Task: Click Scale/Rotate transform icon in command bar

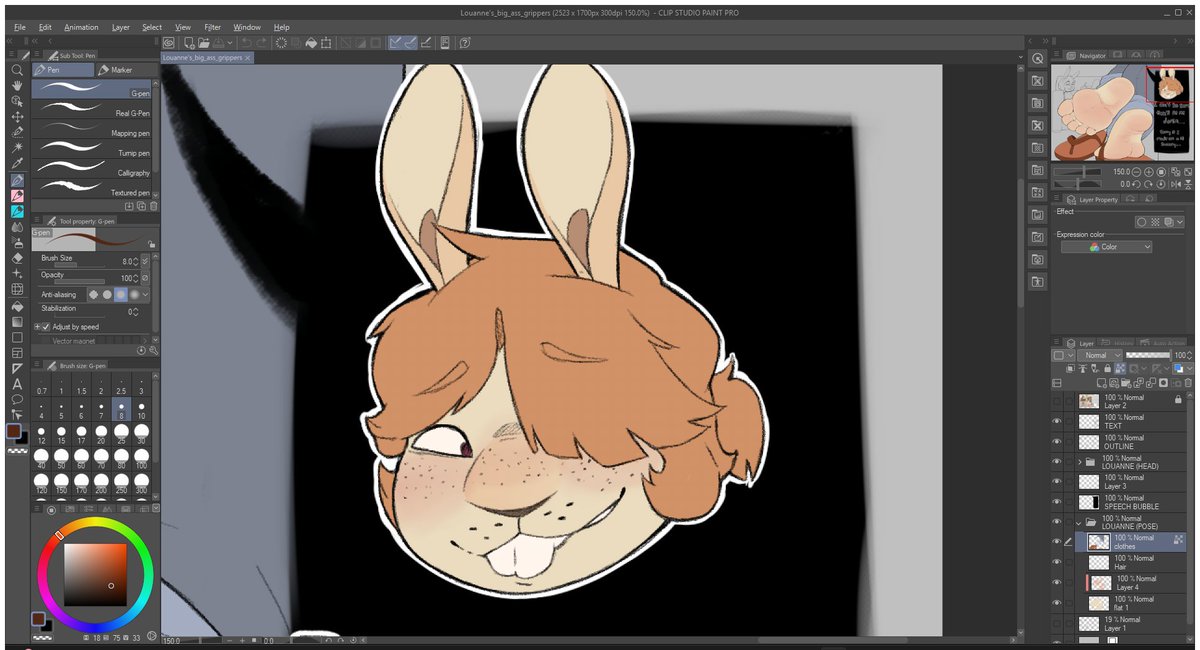Action: [327, 43]
